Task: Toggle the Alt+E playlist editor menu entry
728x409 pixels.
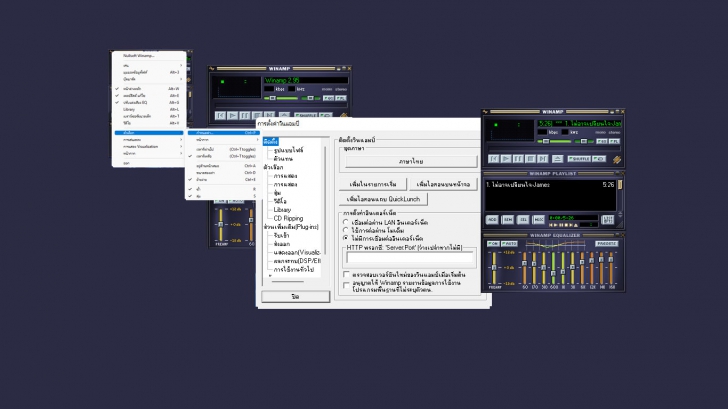Action: point(149,96)
